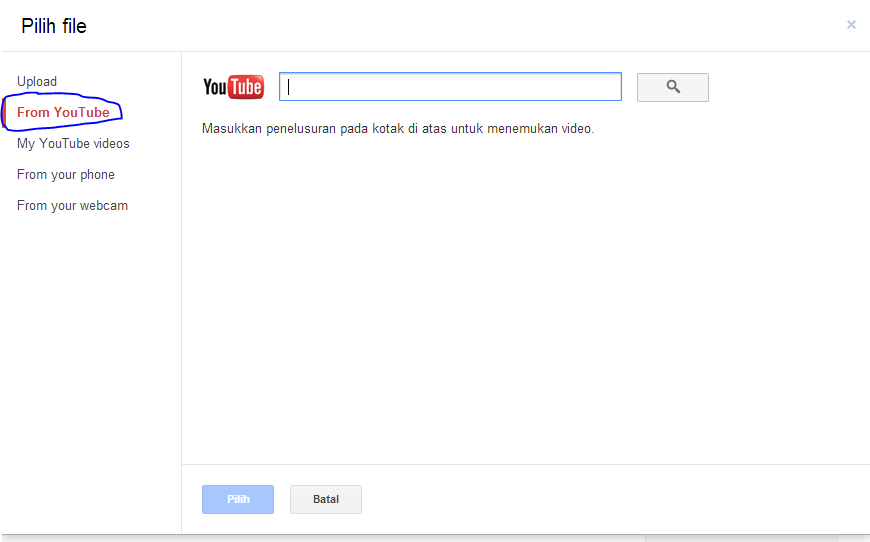Image resolution: width=870 pixels, height=542 pixels.
Task: Click the Pilih file dialog title
Action: pos(54,26)
